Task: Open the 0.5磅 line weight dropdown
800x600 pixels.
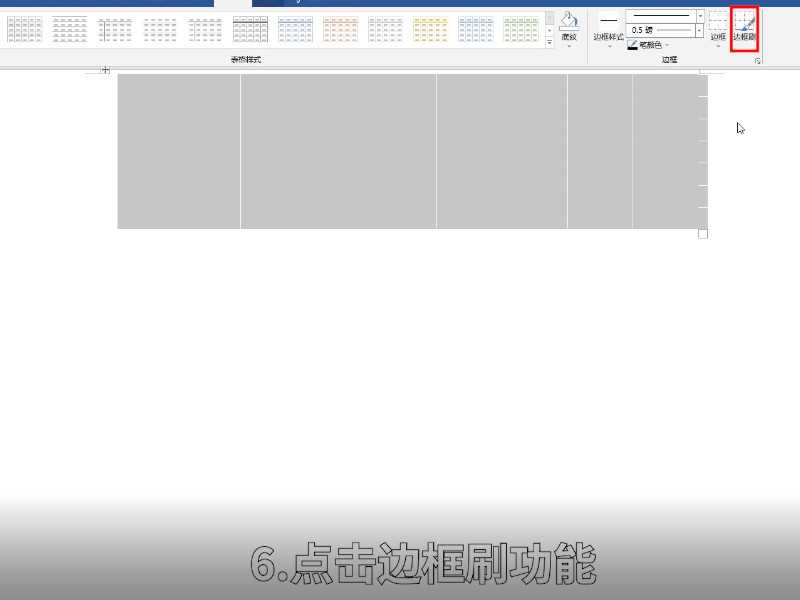Action: coord(699,31)
